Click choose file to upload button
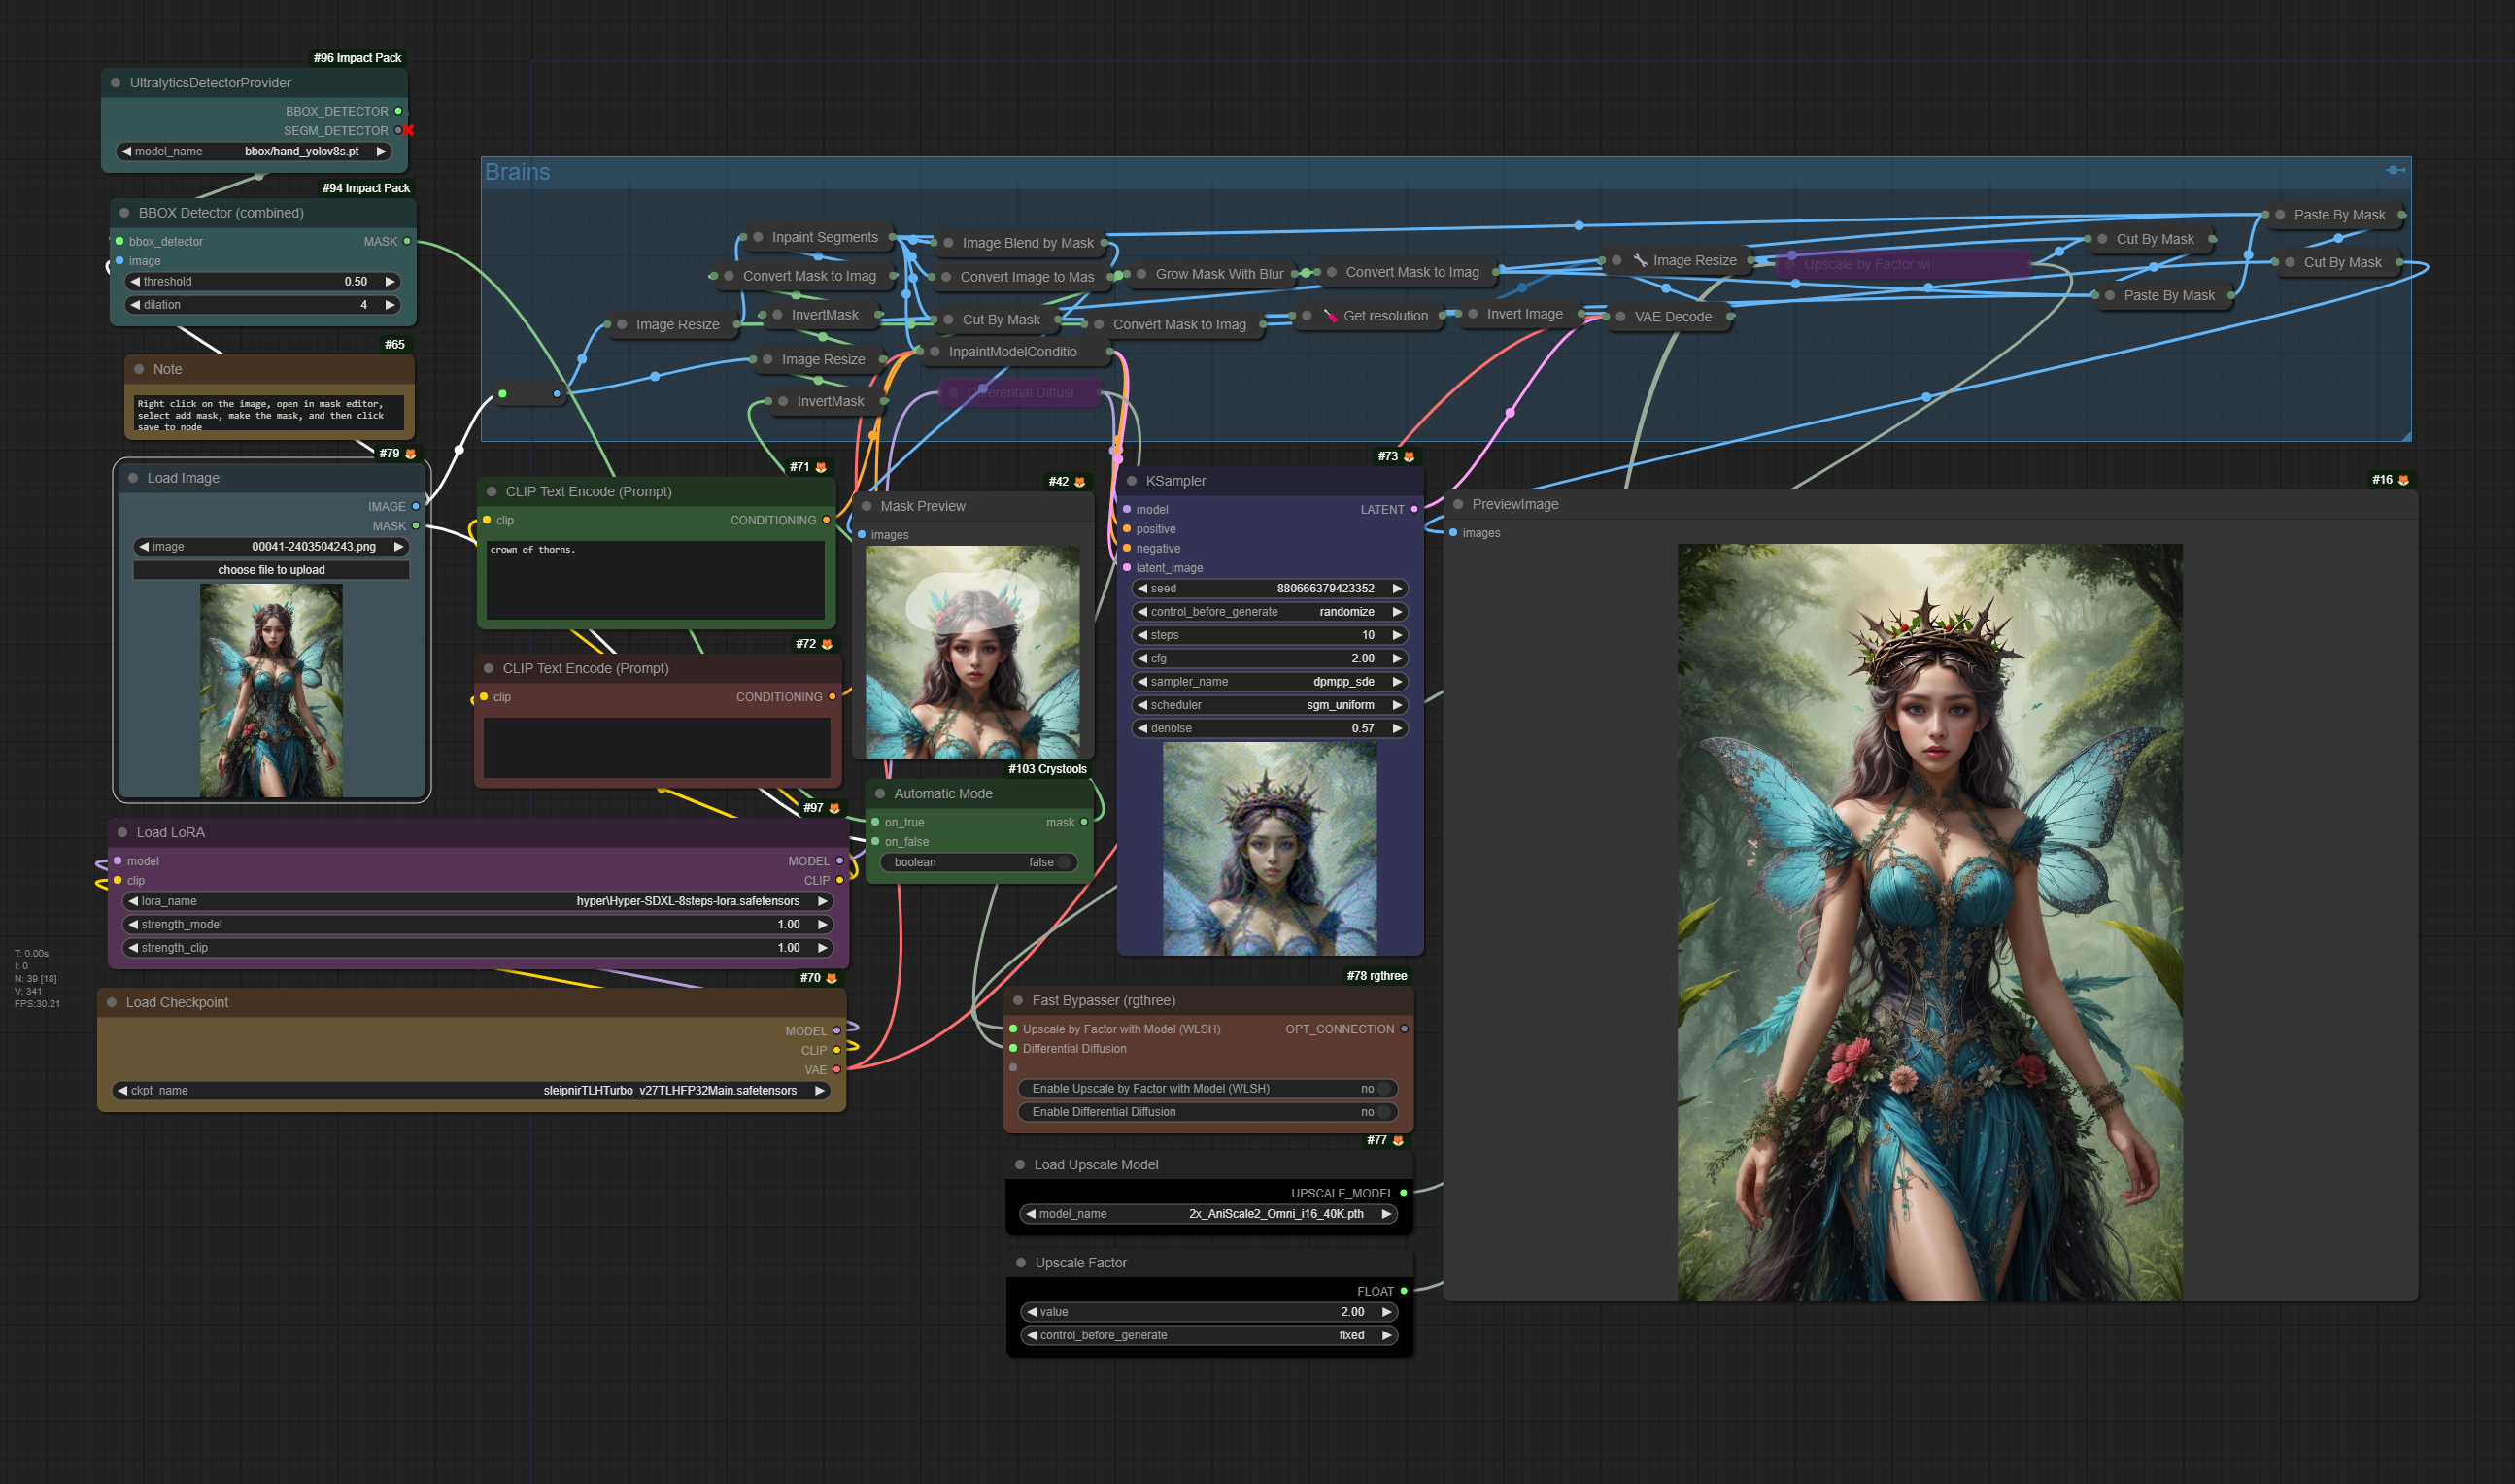 click(x=271, y=570)
